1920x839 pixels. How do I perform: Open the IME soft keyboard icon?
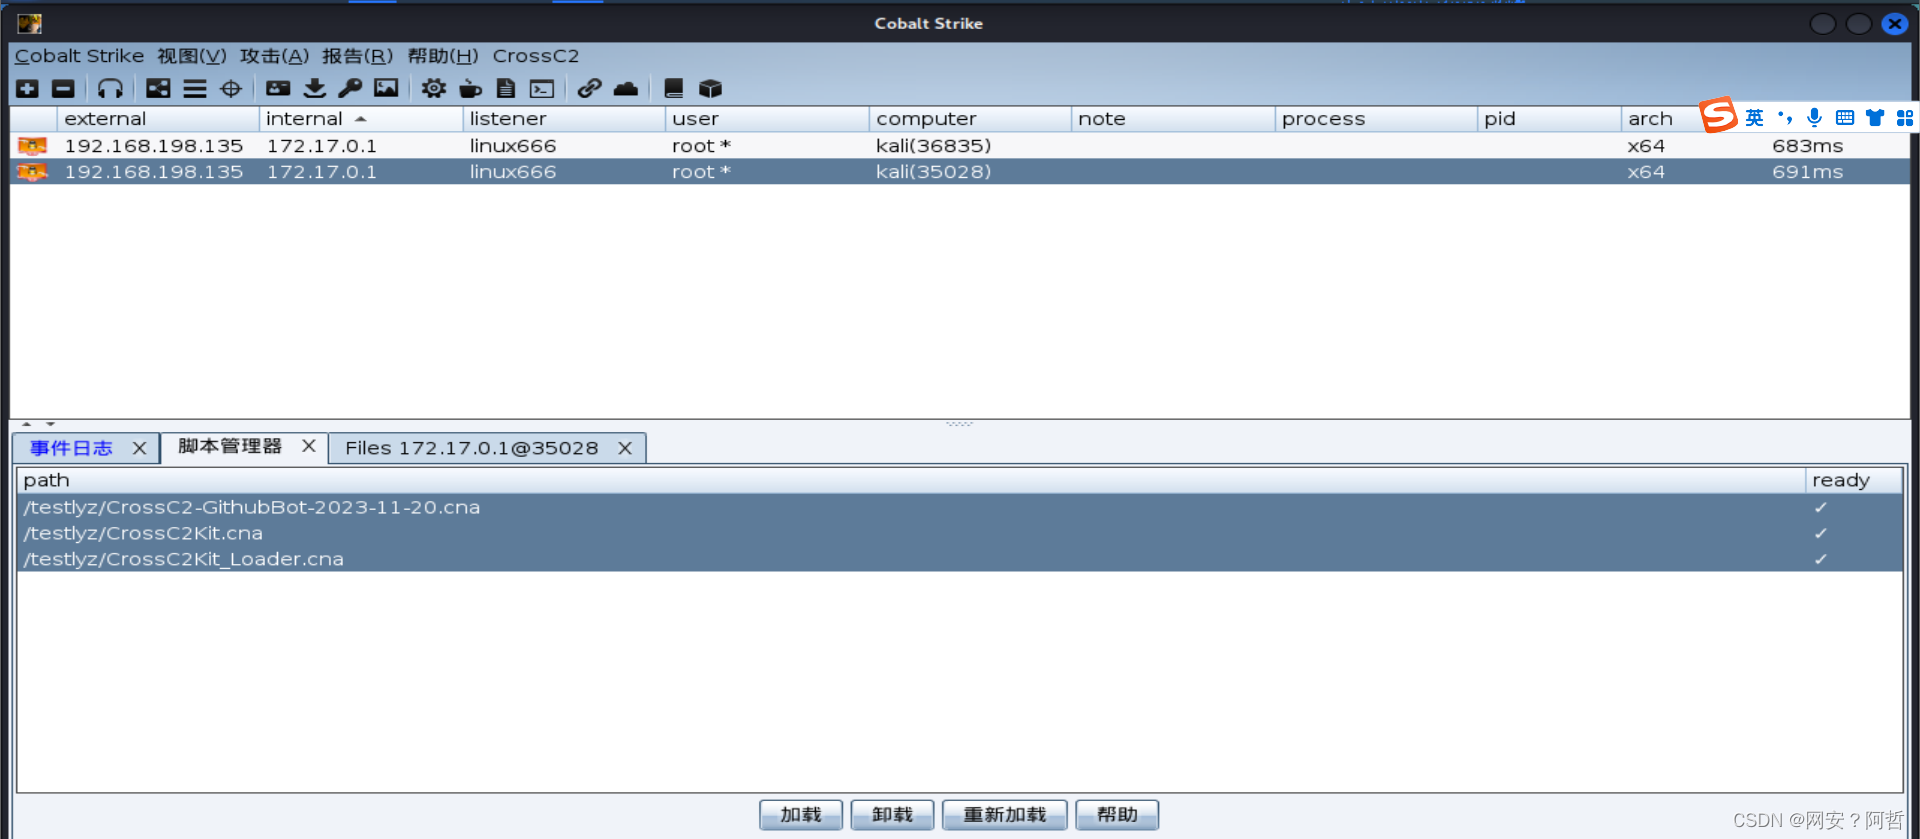click(1845, 118)
